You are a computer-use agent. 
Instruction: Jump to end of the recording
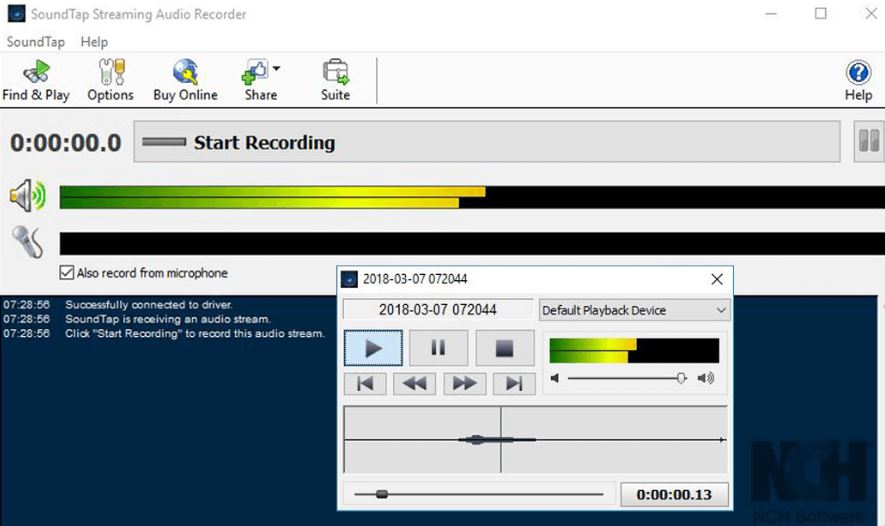coord(514,384)
